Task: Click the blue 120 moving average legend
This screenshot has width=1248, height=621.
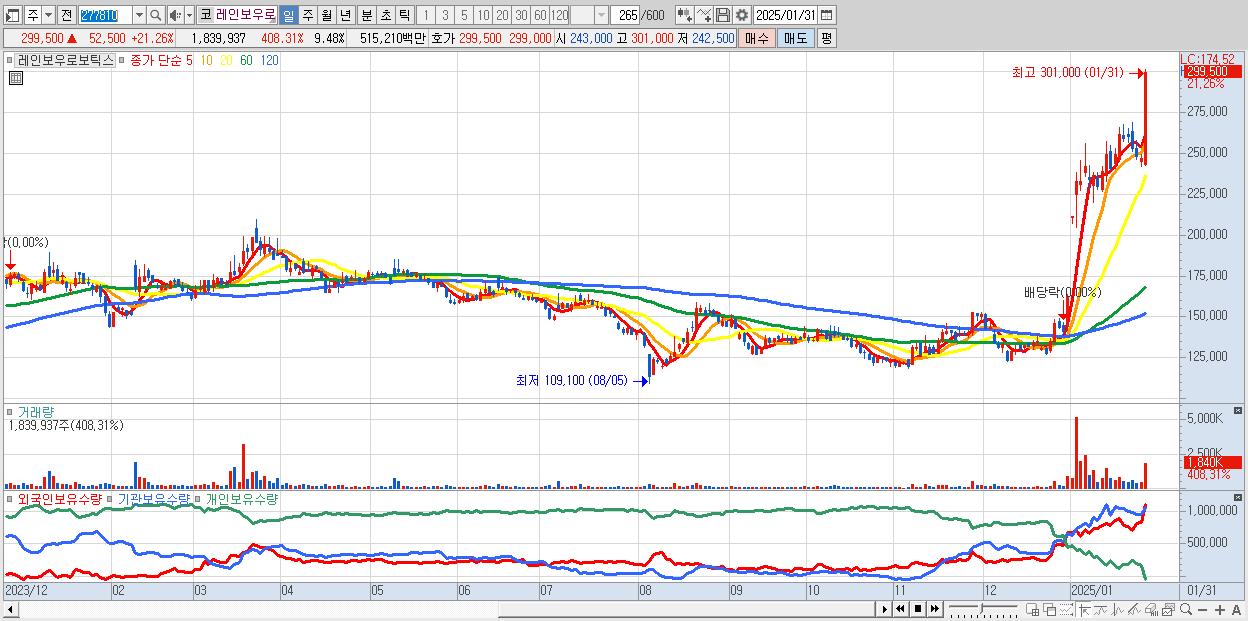Action: [269, 60]
